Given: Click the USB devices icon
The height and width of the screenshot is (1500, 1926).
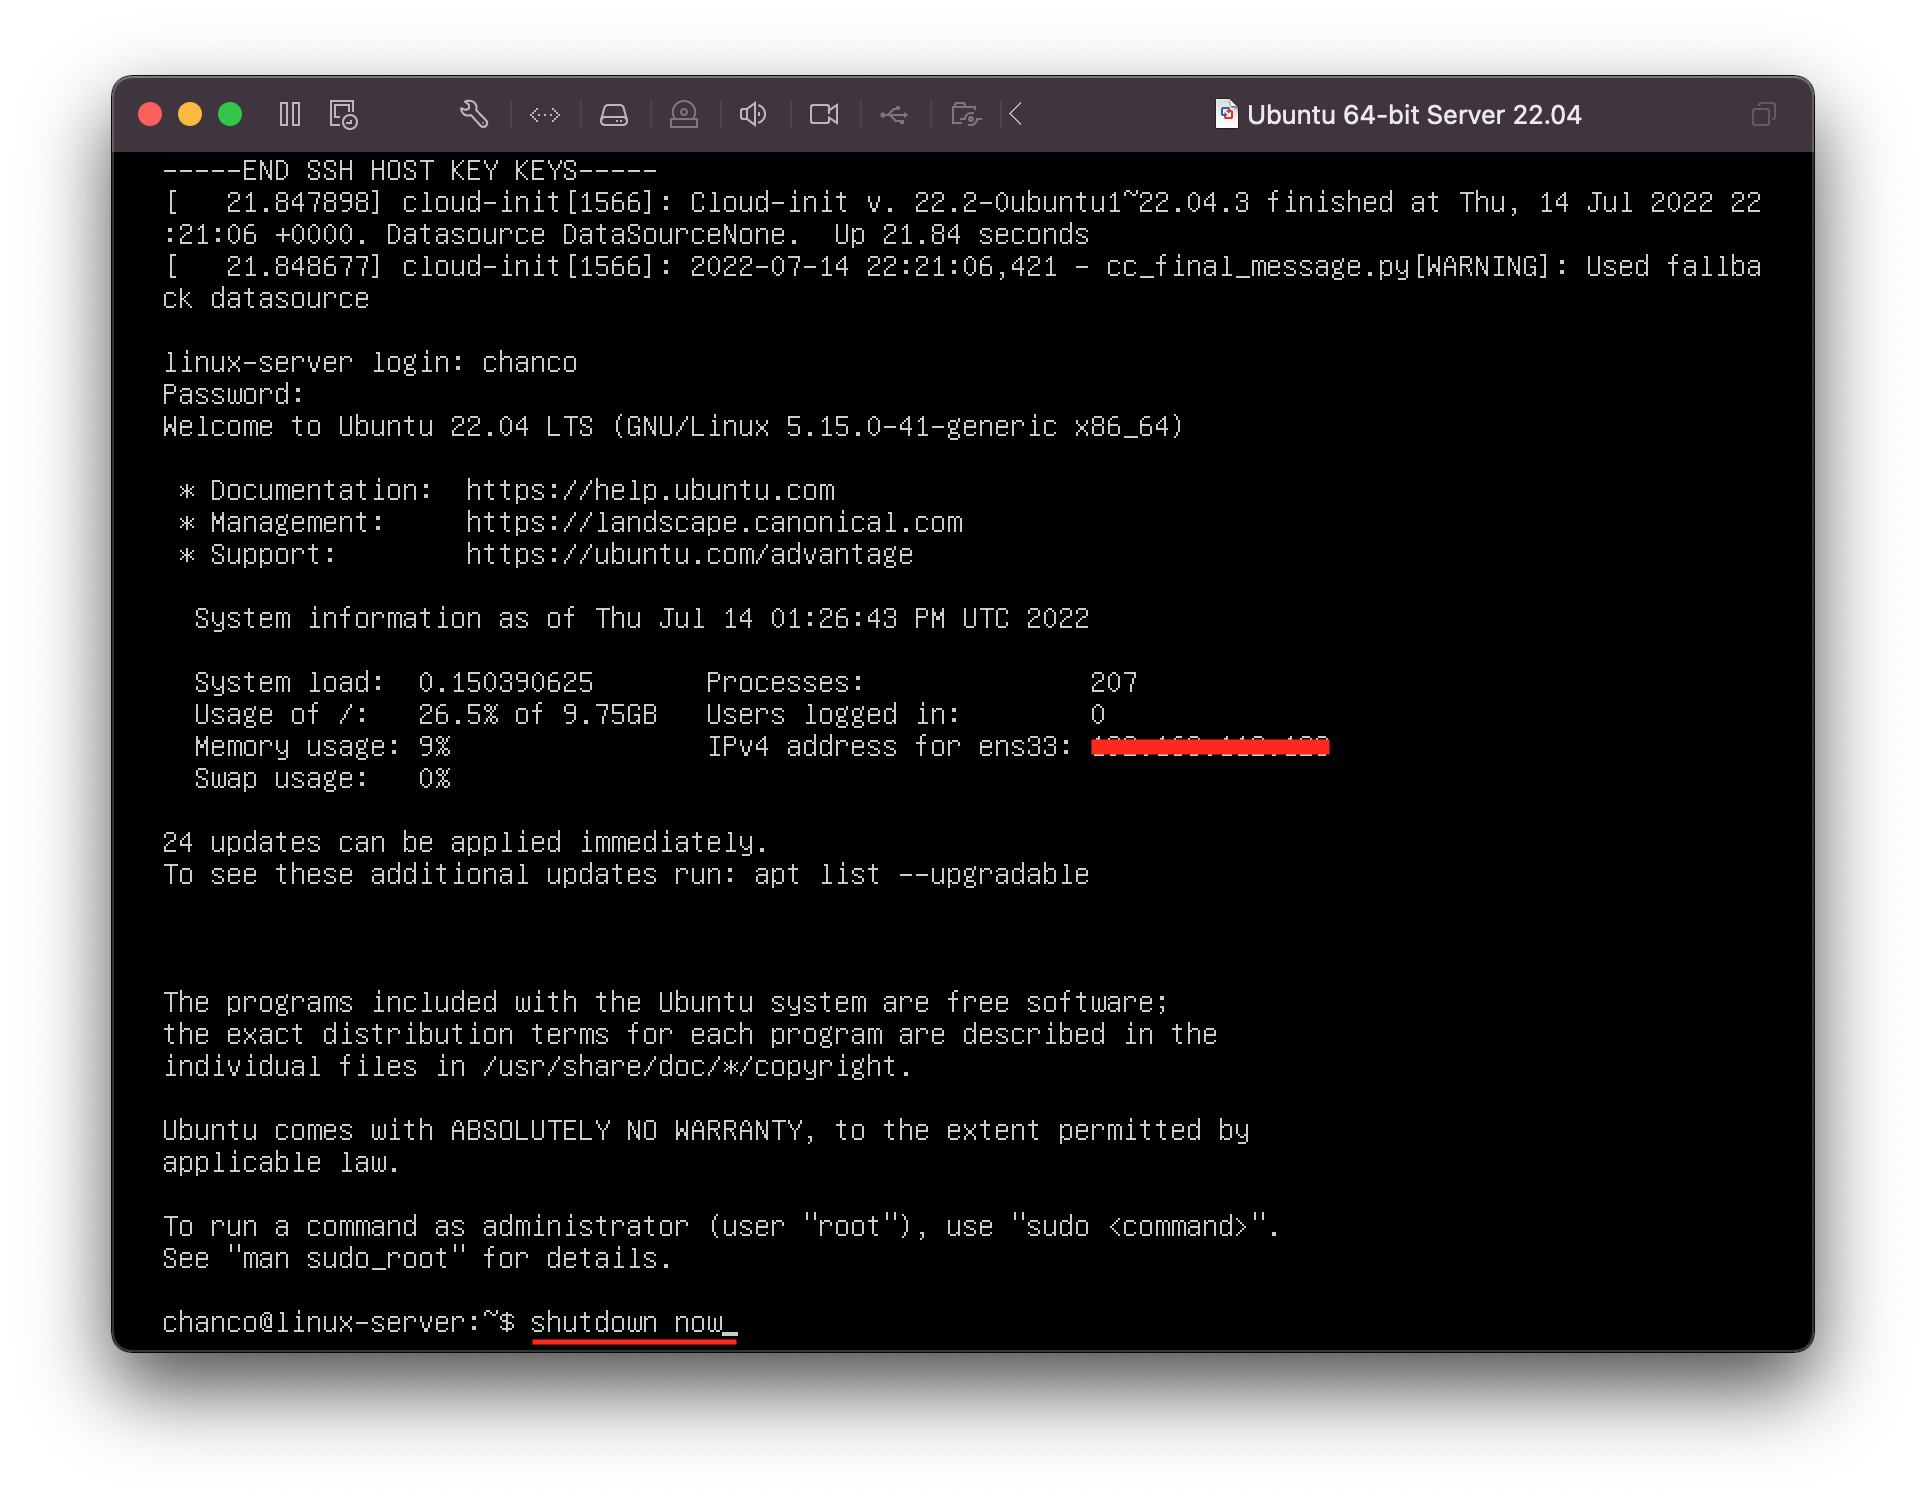Looking at the screenshot, I should tap(894, 115).
